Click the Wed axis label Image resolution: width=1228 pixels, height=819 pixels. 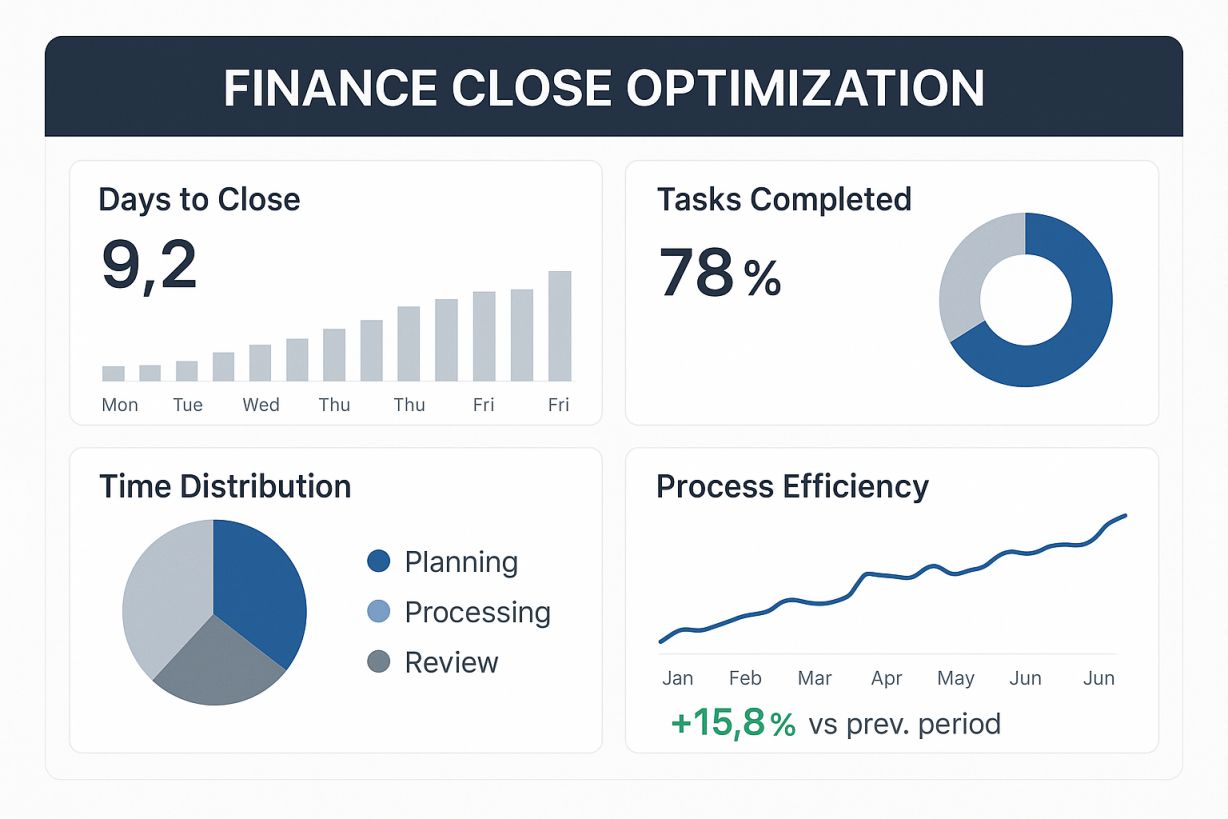tap(261, 405)
